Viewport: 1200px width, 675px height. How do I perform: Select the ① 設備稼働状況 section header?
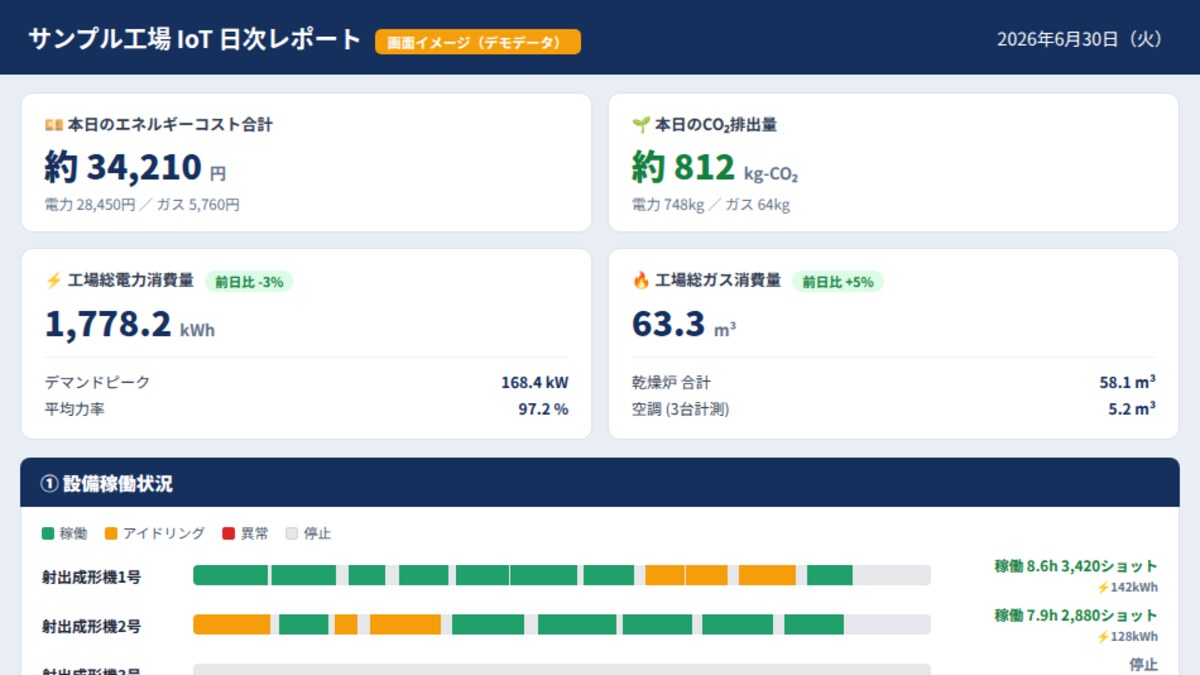pyautogui.click(x=600, y=483)
